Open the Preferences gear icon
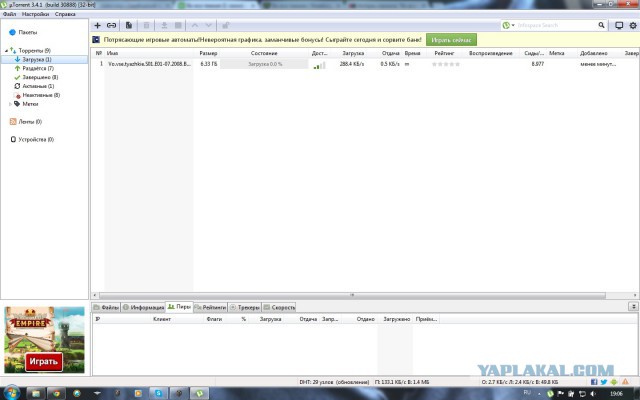The image size is (640, 400). (x=634, y=24)
